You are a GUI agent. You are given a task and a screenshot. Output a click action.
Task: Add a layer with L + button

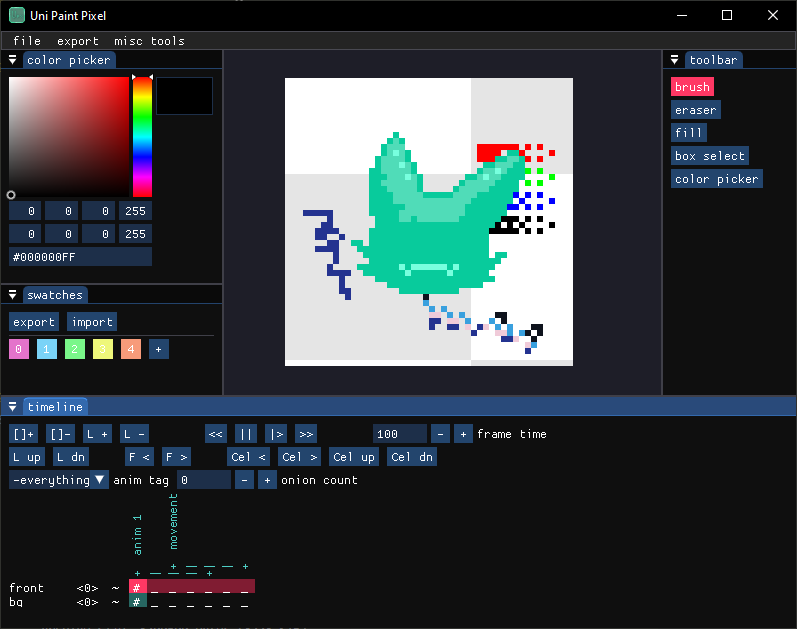tap(98, 434)
